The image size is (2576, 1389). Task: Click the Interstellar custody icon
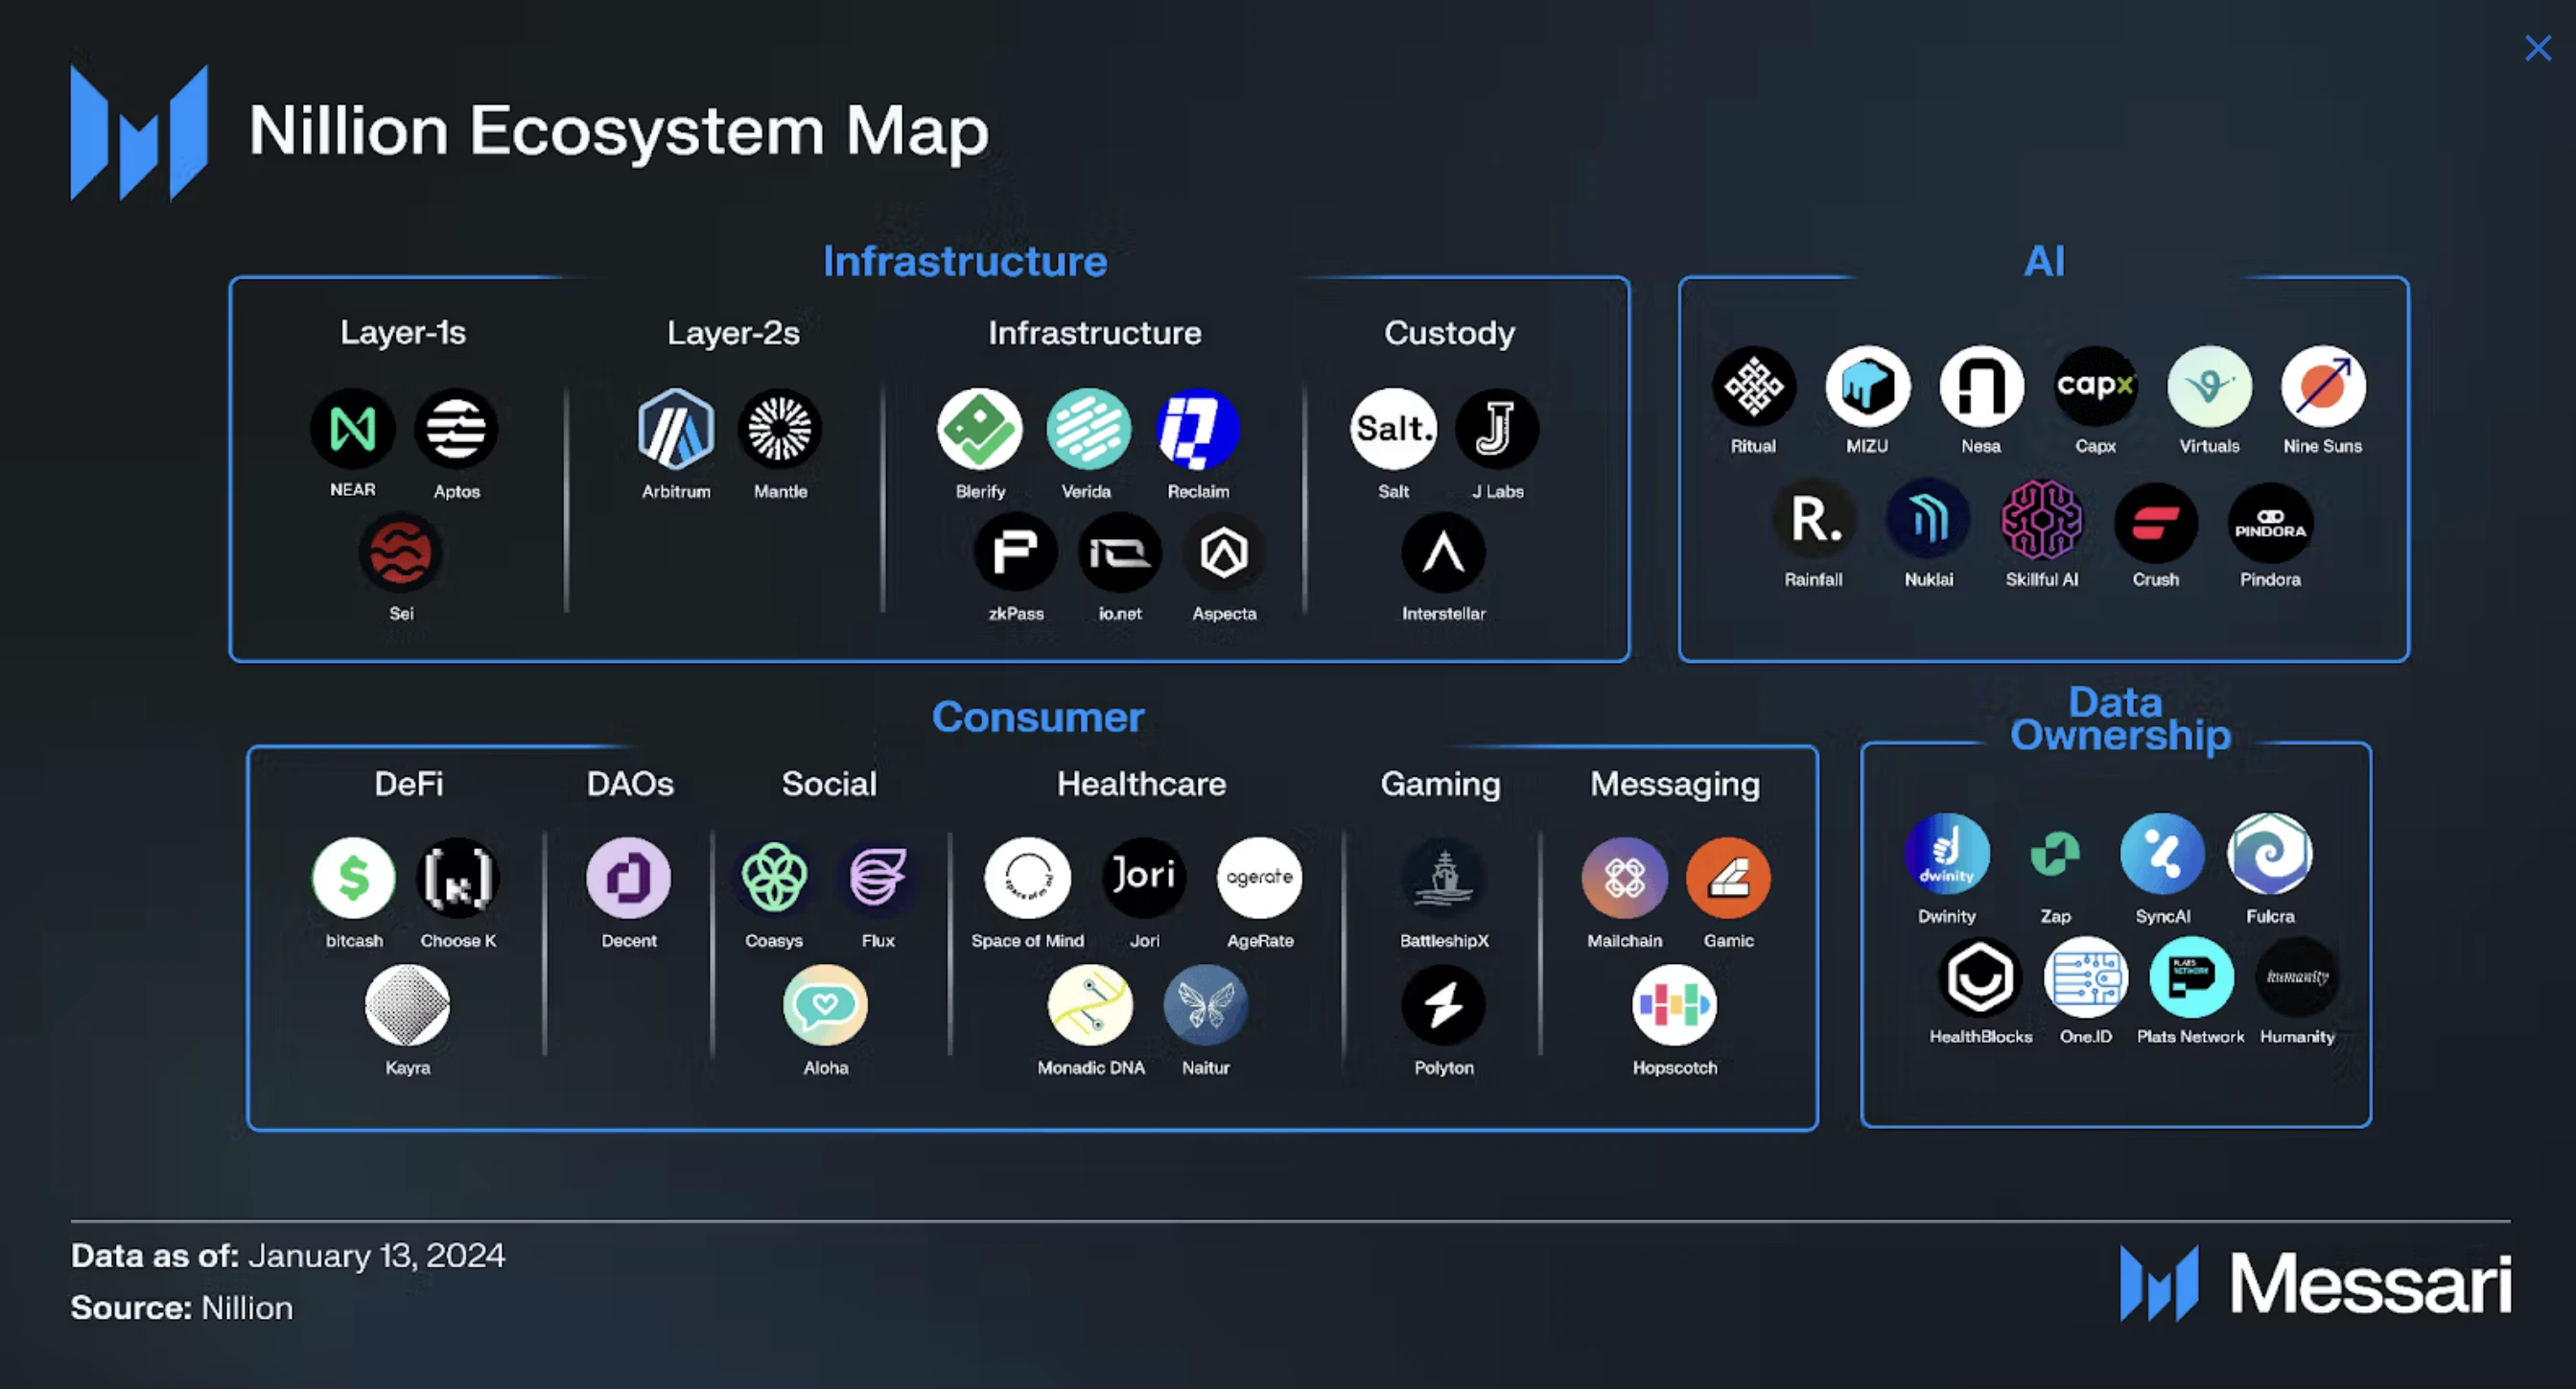click(x=1443, y=553)
